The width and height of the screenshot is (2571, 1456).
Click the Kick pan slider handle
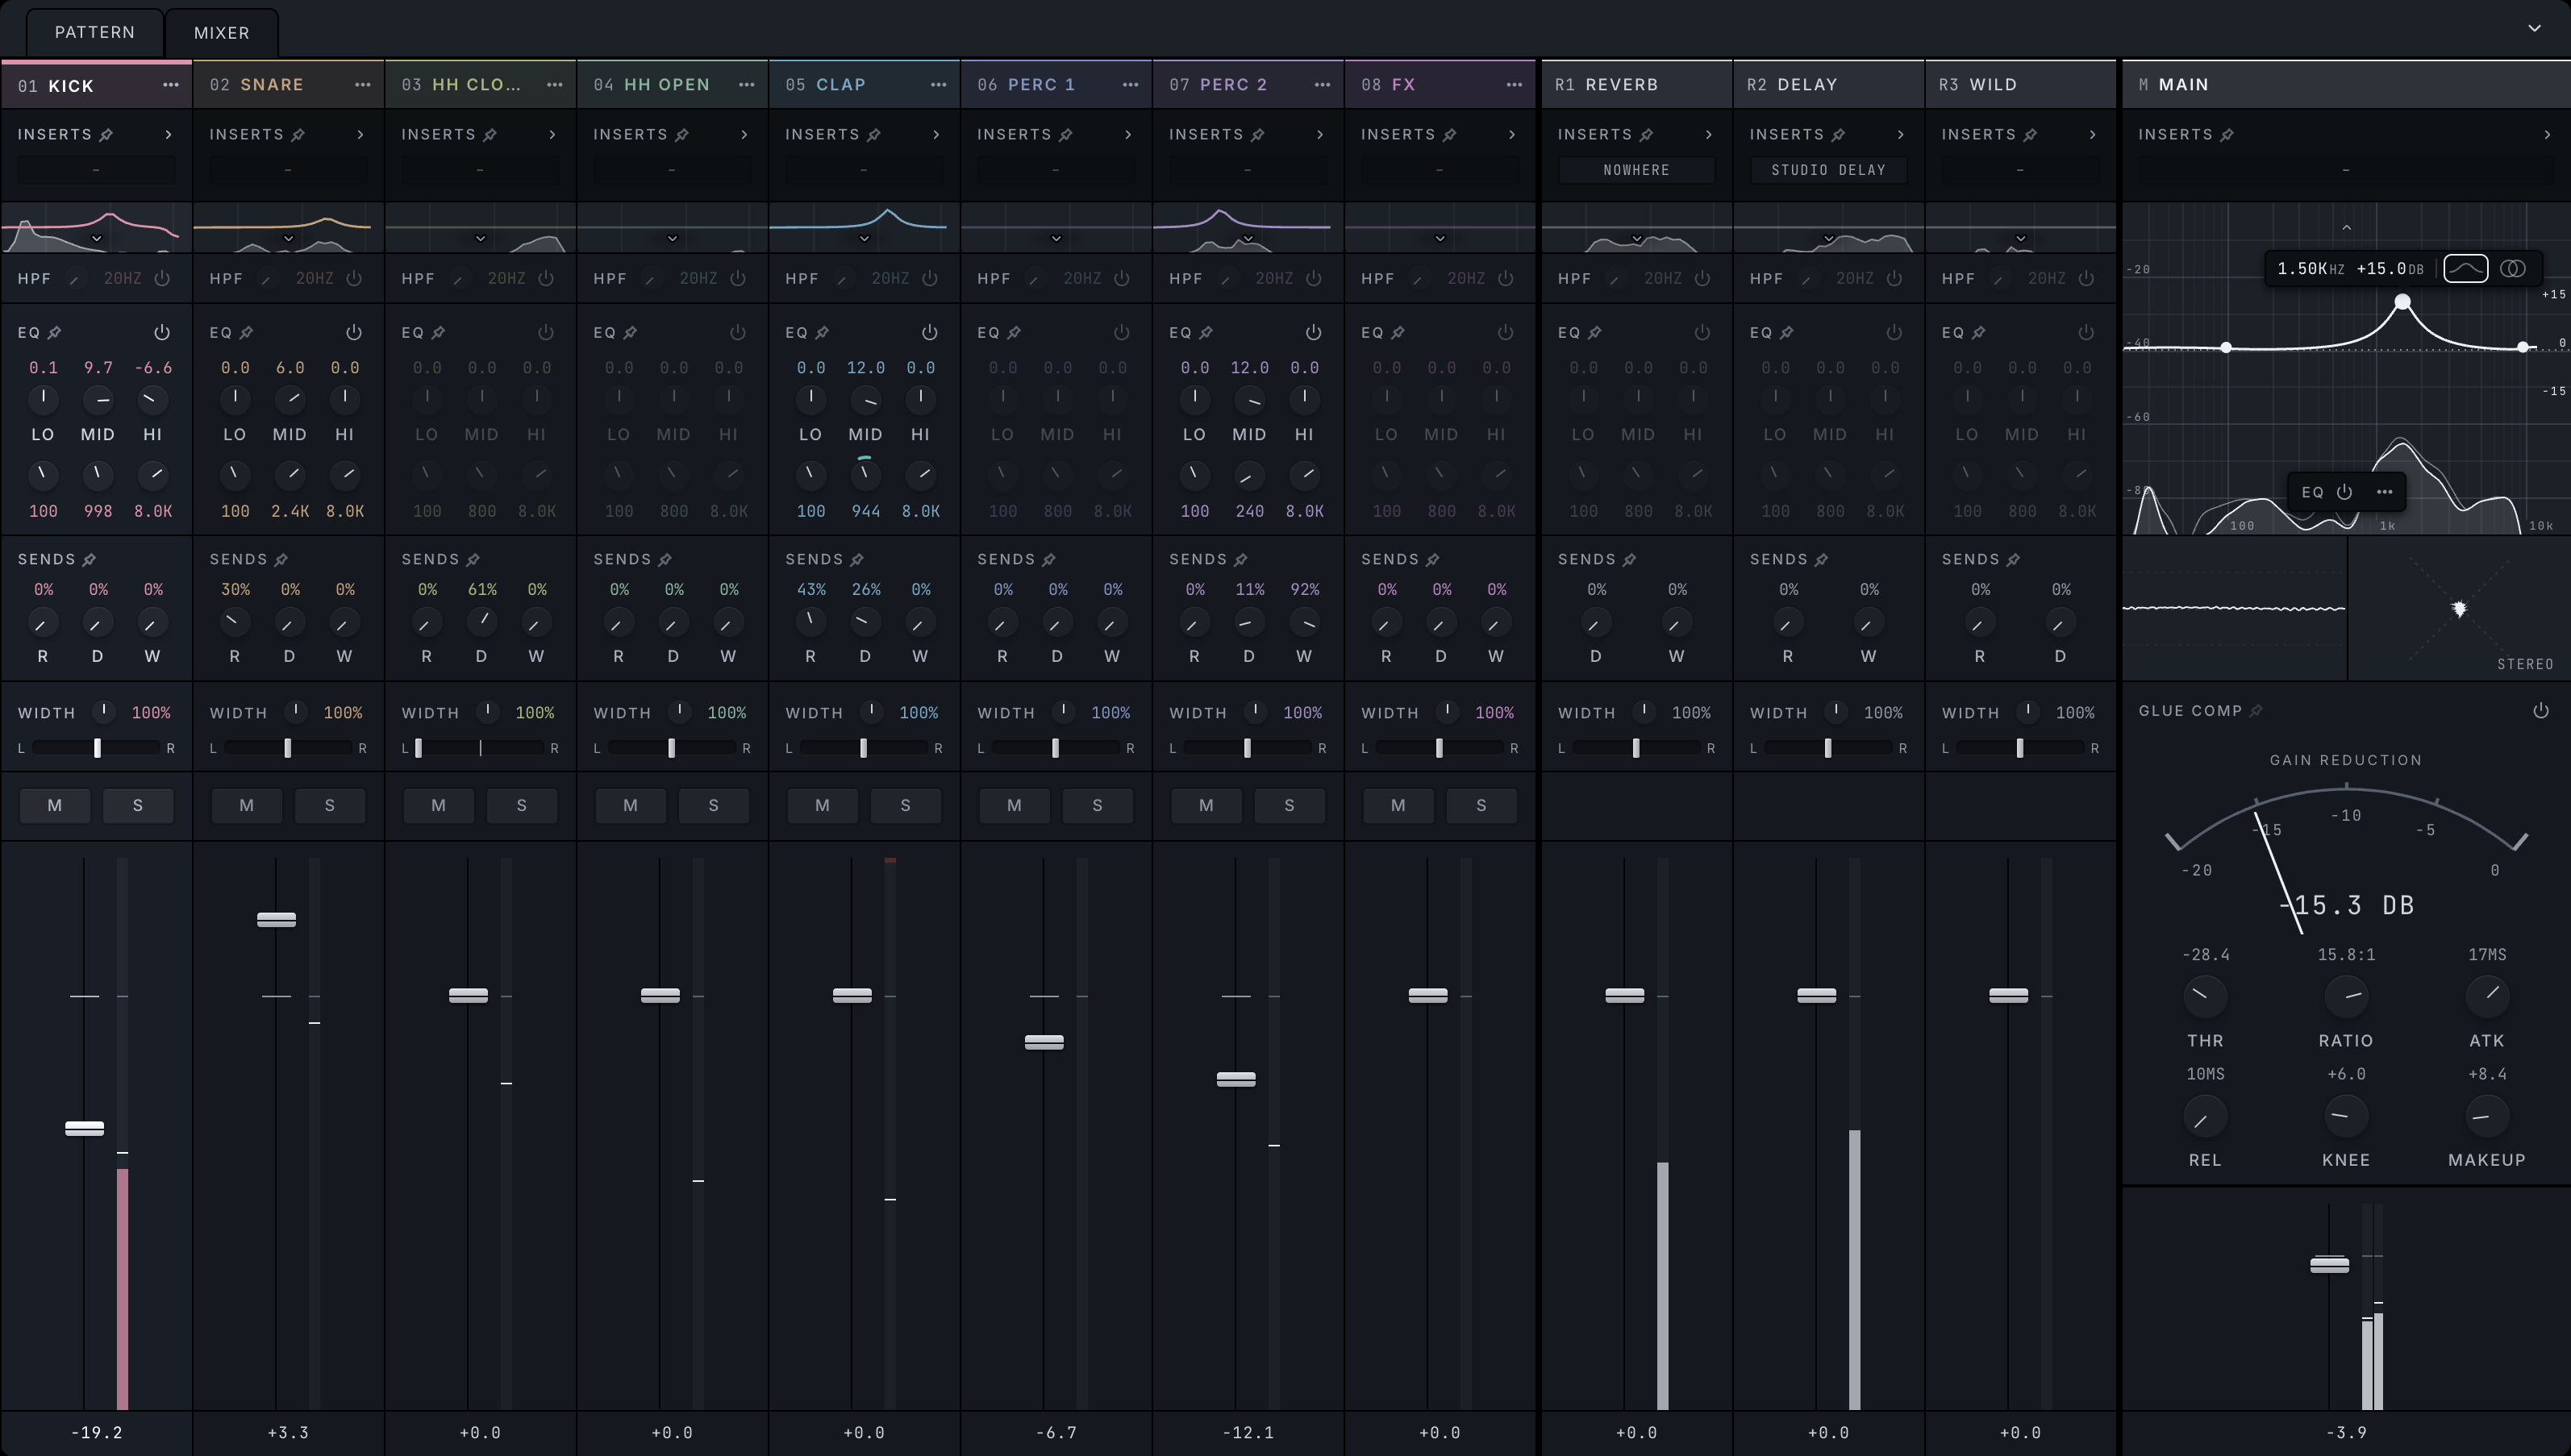tap(97, 748)
